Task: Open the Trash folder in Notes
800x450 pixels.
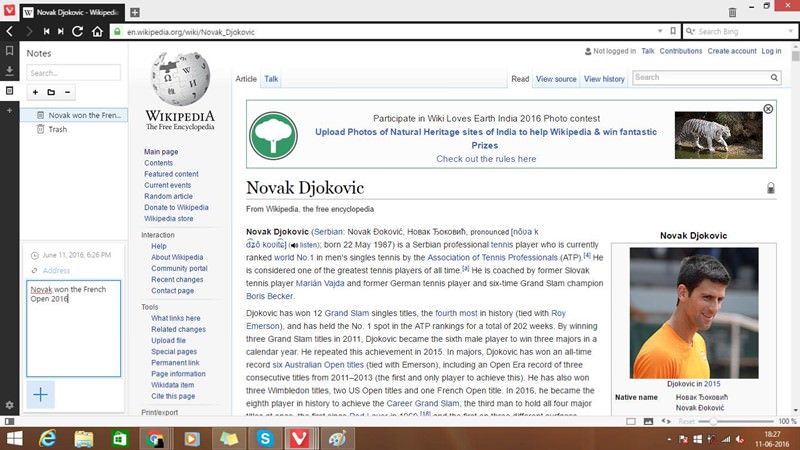Action: (58, 129)
